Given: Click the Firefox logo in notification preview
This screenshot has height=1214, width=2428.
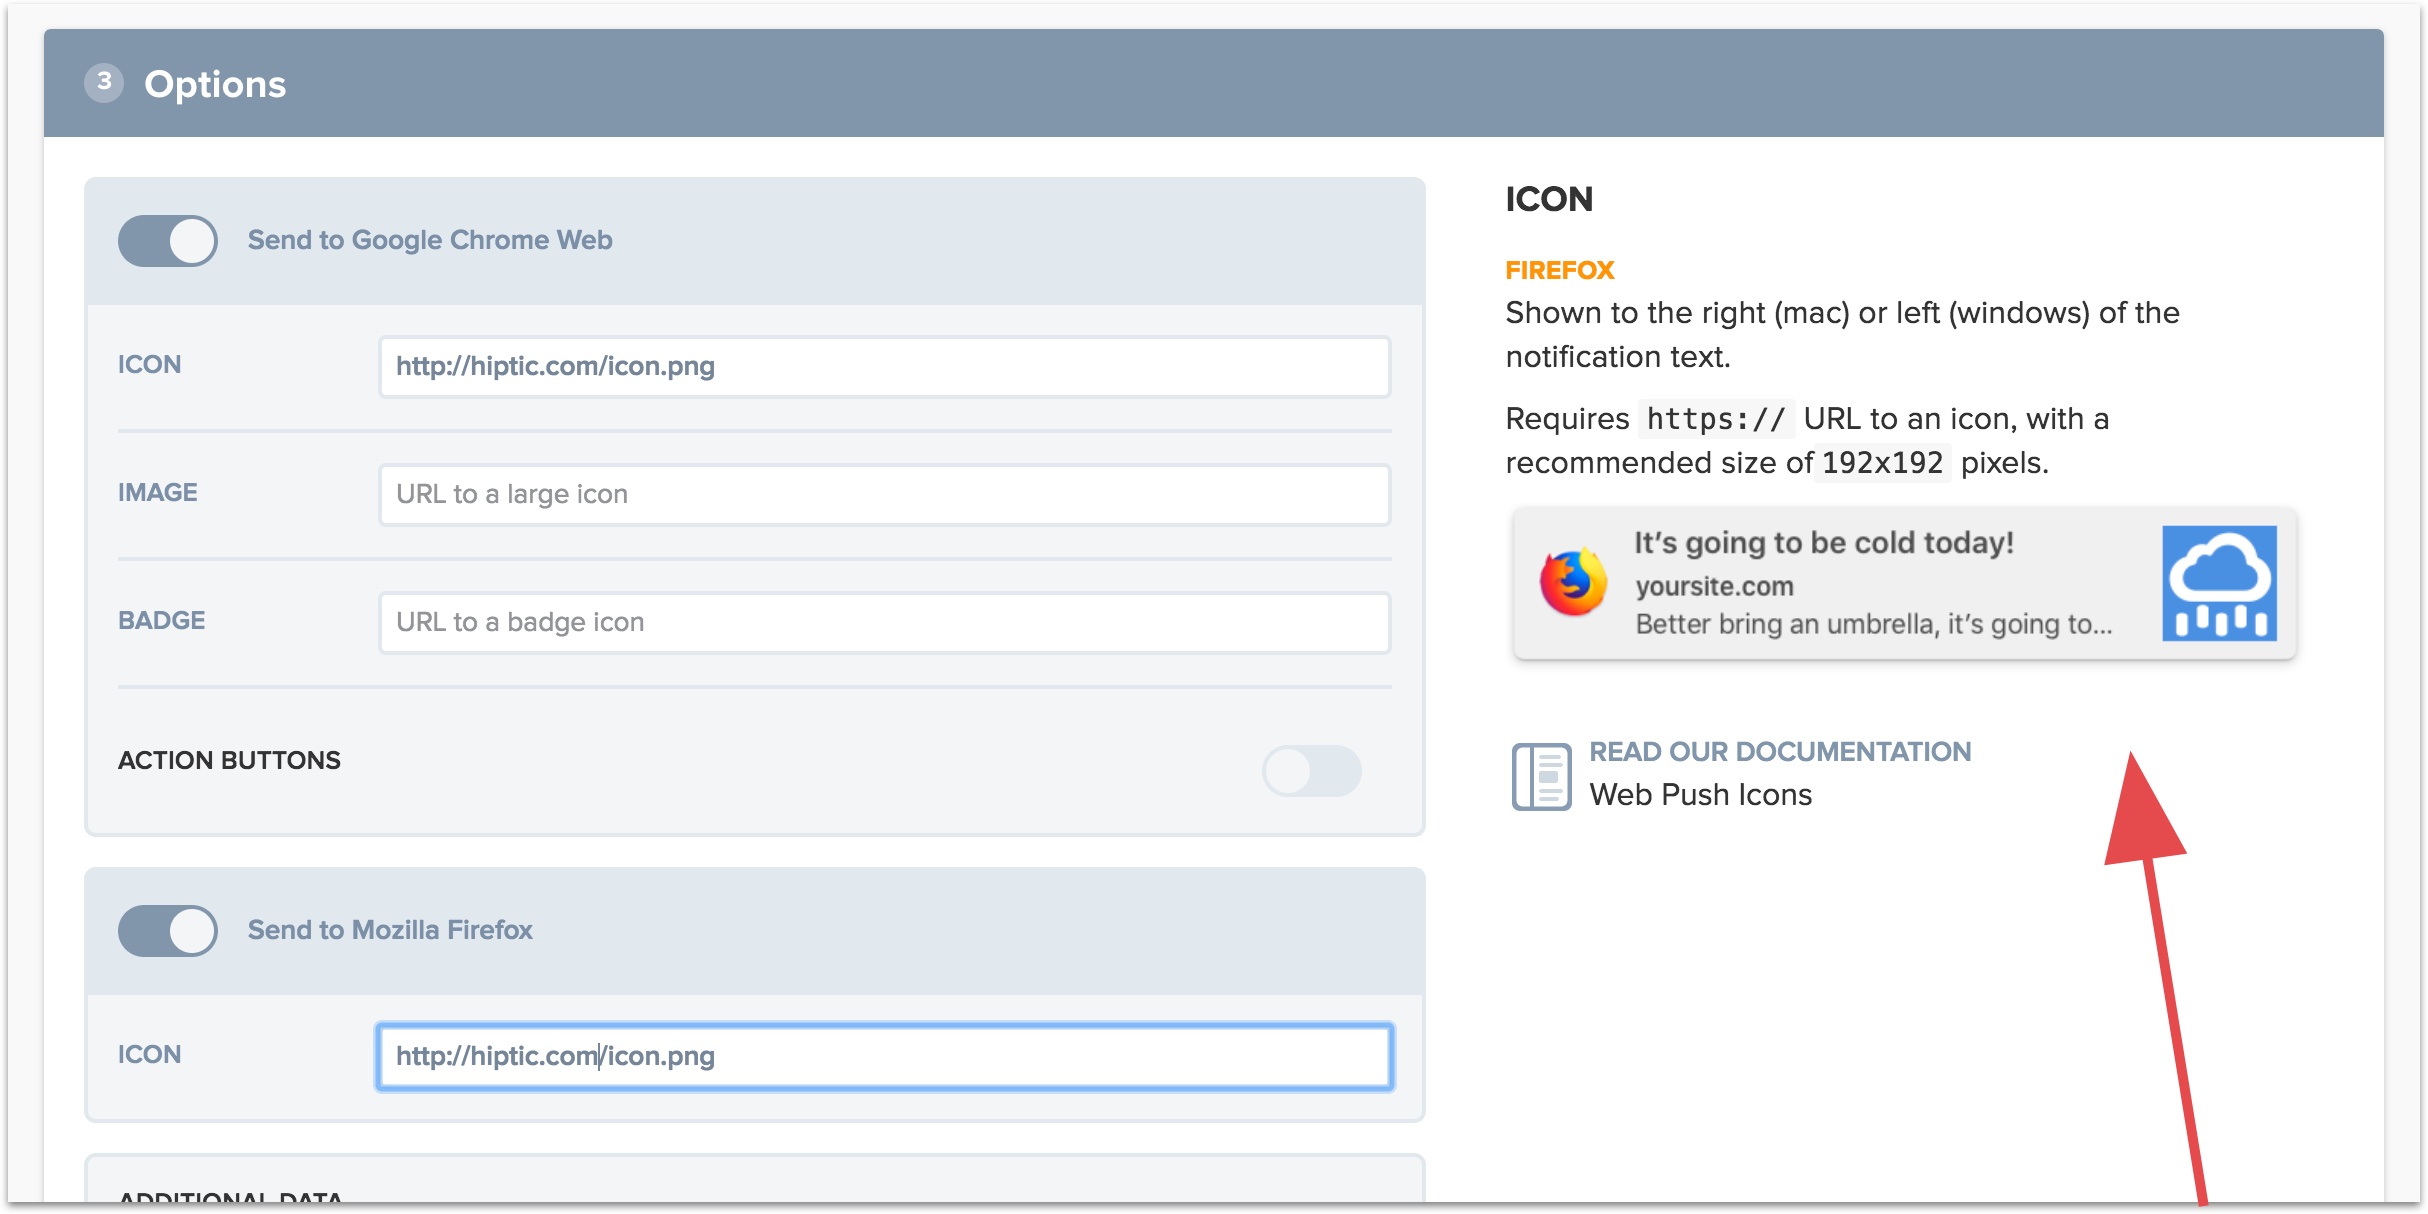Looking at the screenshot, I should pyautogui.click(x=1573, y=582).
